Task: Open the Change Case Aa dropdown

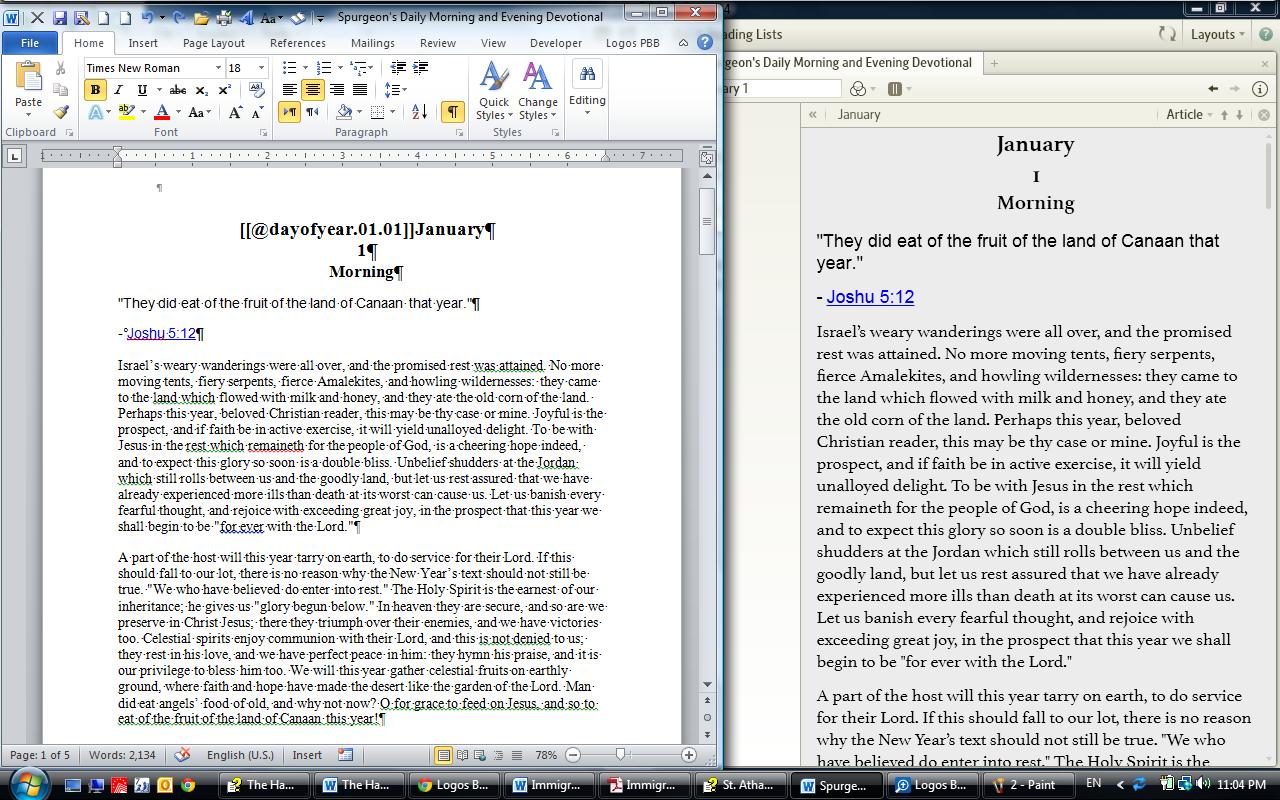Action: click(x=198, y=113)
